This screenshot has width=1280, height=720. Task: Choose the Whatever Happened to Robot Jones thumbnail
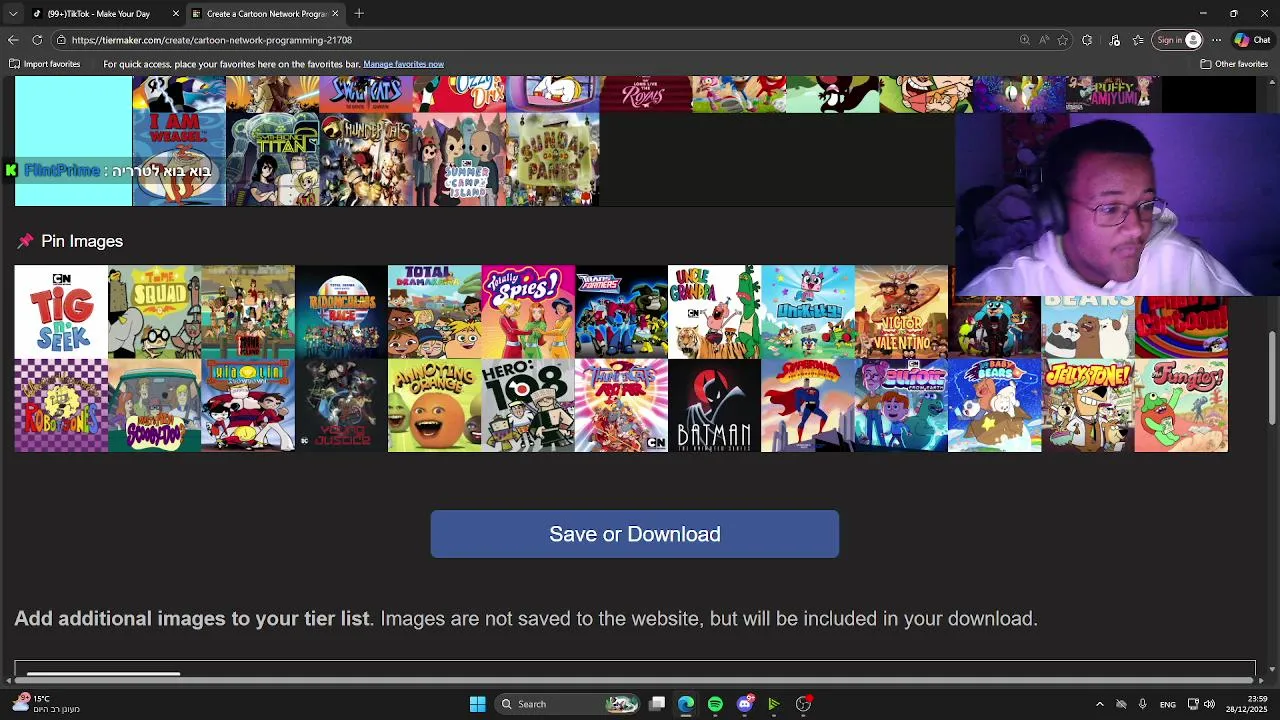coord(61,405)
